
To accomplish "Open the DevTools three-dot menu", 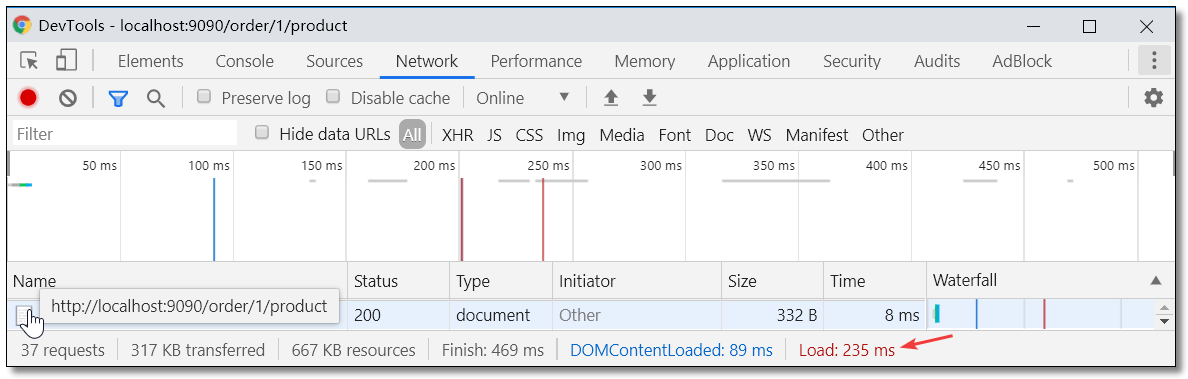I will pyautogui.click(x=1154, y=61).
